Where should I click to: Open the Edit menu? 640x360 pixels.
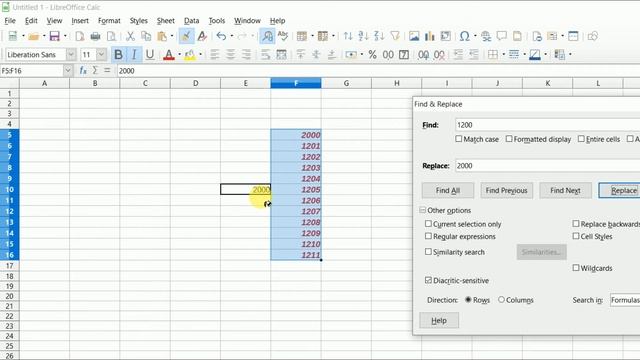pyautogui.click(x=31, y=20)
